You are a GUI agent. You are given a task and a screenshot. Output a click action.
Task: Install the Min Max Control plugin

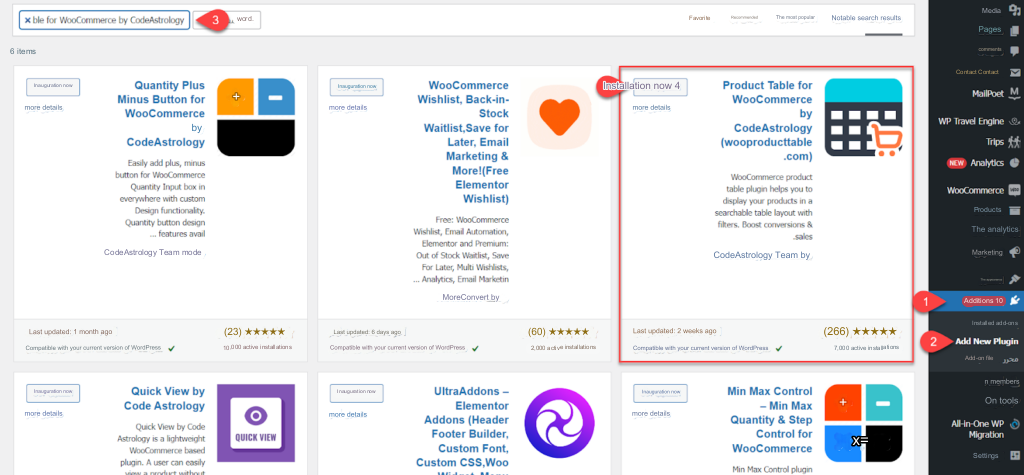660,393
